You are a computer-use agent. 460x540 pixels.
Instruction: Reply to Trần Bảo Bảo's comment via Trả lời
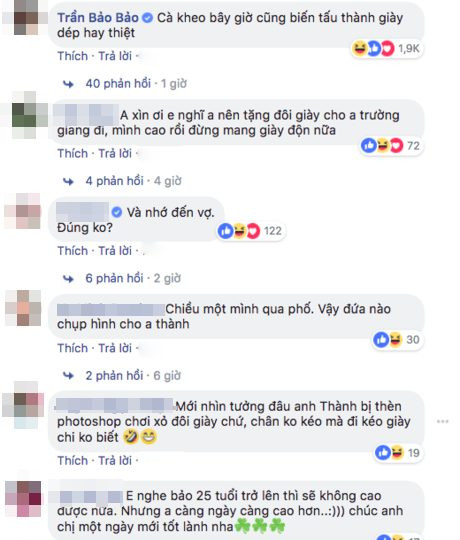point(115,56)
